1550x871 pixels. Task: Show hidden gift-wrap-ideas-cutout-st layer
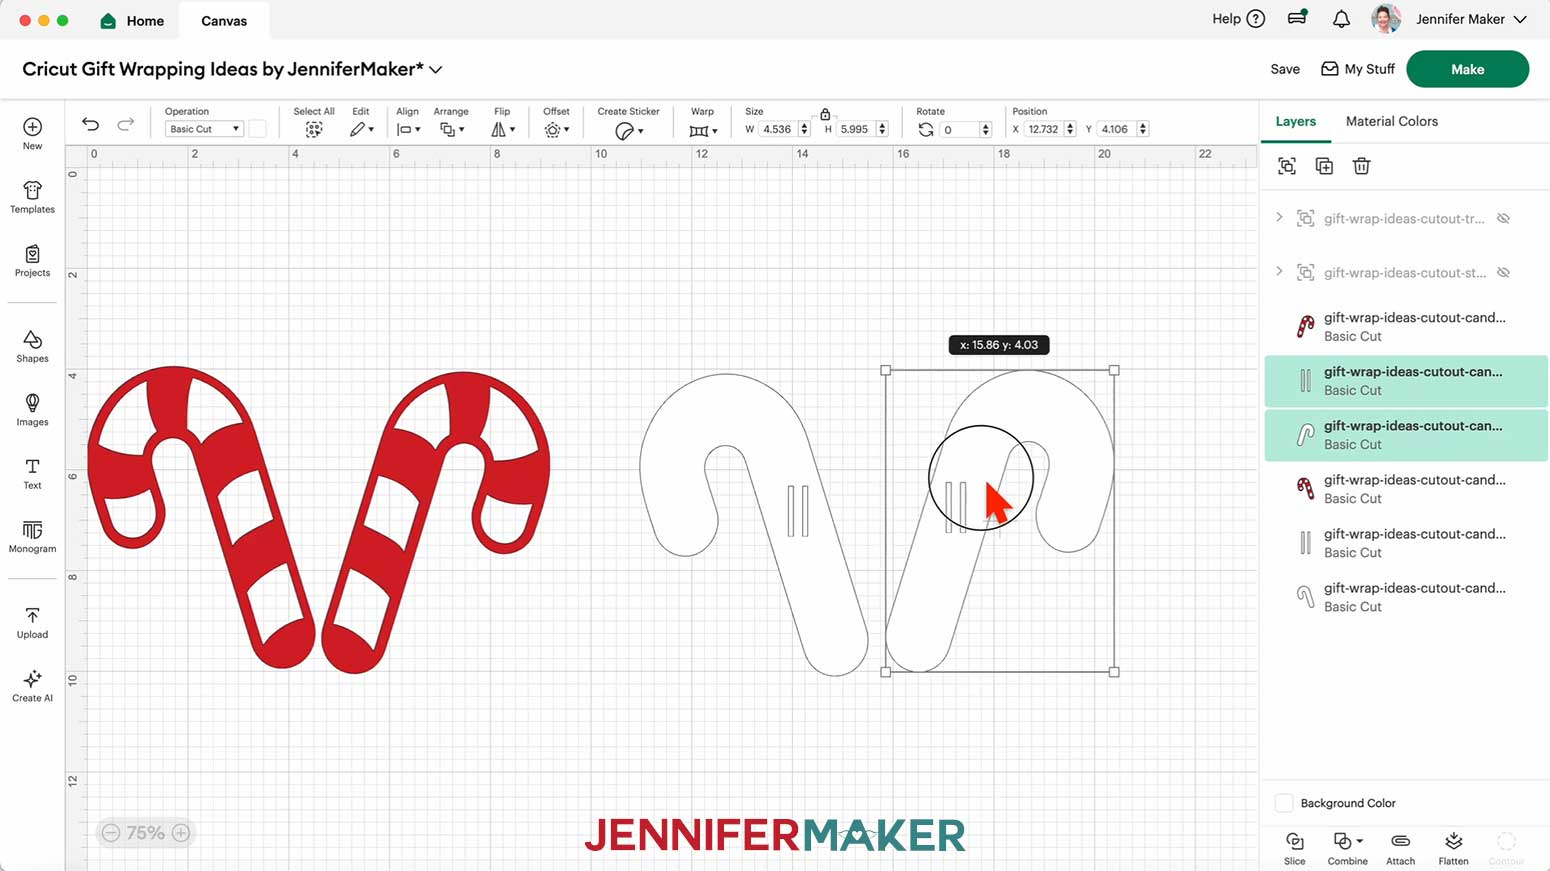point(1503,272)
